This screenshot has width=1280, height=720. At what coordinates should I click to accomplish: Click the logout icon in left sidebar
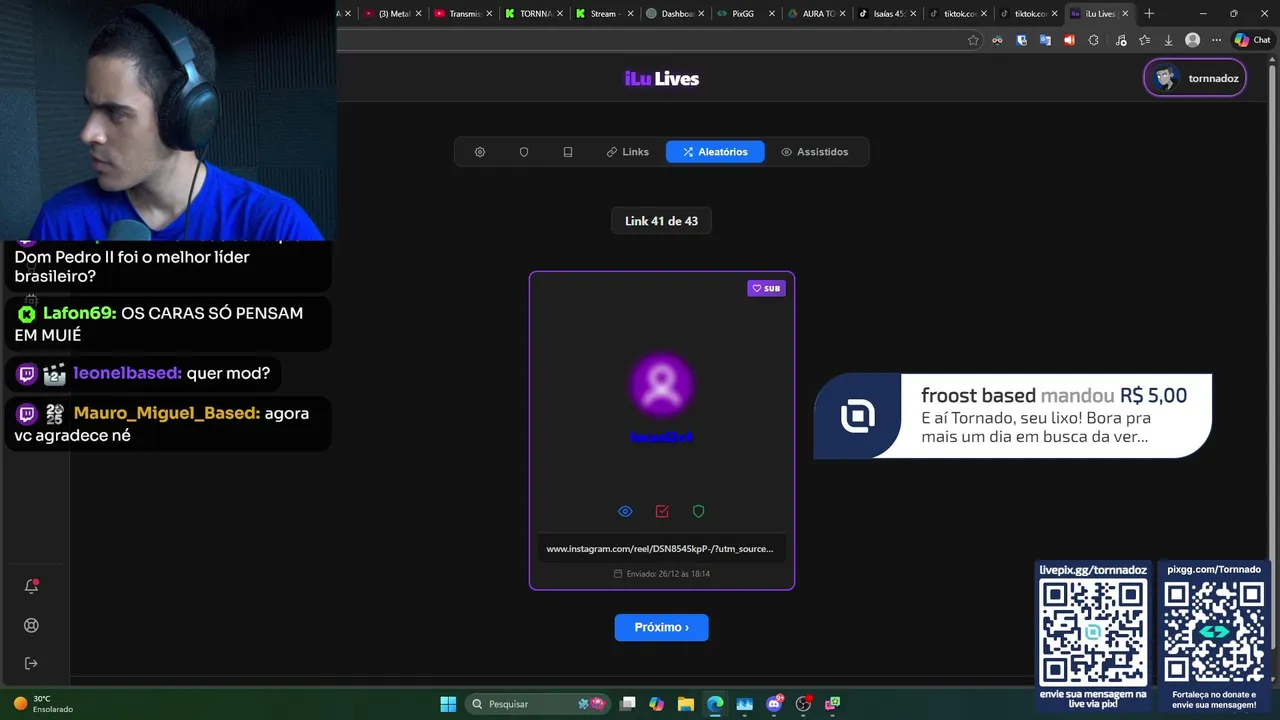click(x=31, y=663)
